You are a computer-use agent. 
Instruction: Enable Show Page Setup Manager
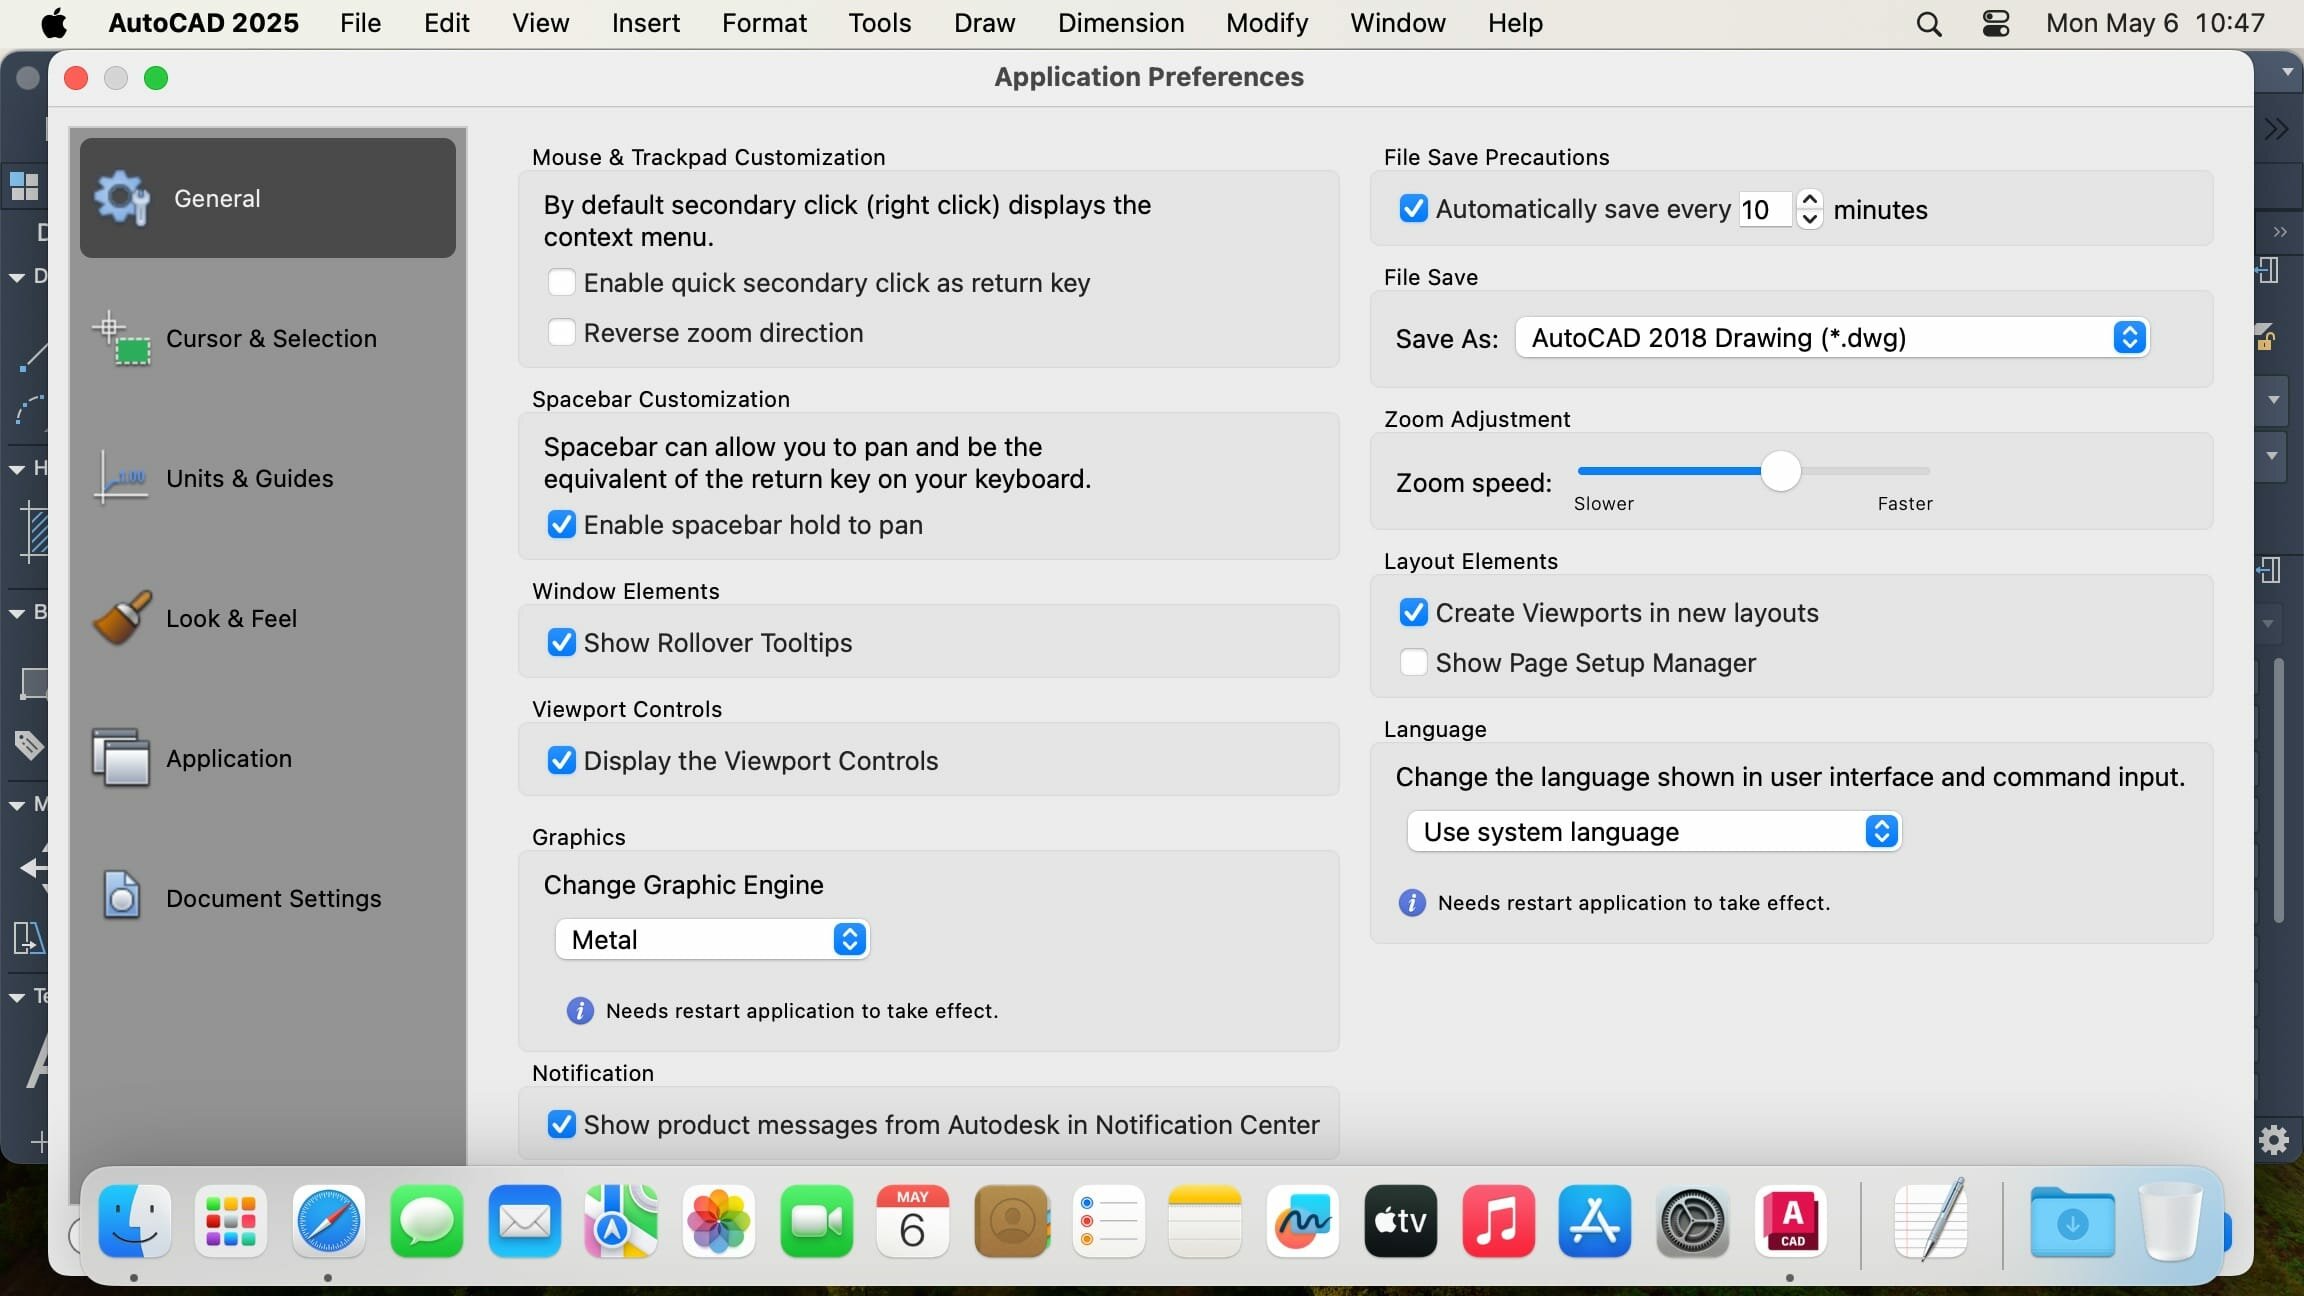[1413, 662]
